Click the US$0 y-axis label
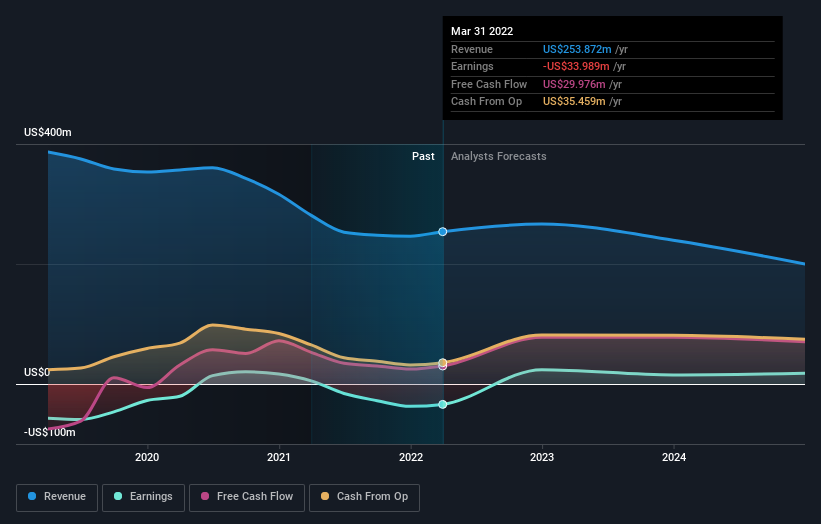The height and width of the screenshot is (524, 821). (37, 372)
